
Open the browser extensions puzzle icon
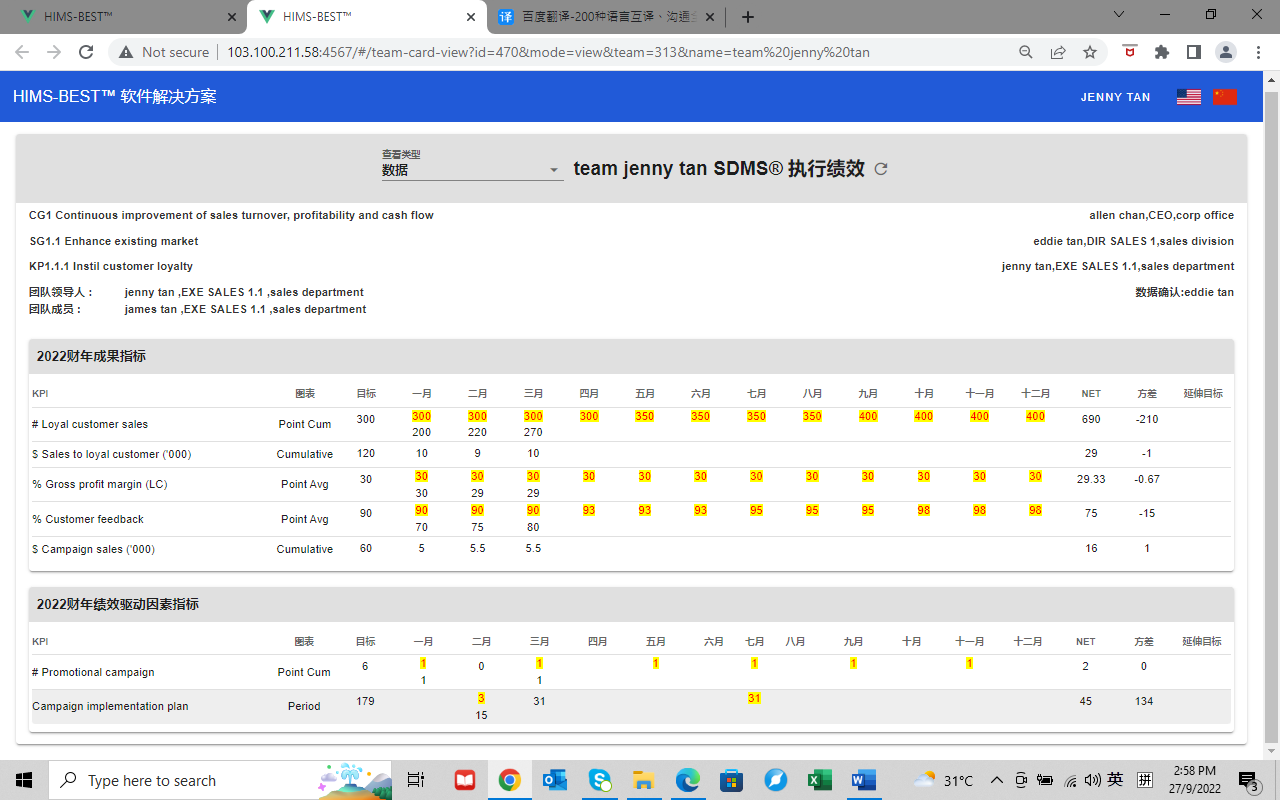(x=1161, y=52)
